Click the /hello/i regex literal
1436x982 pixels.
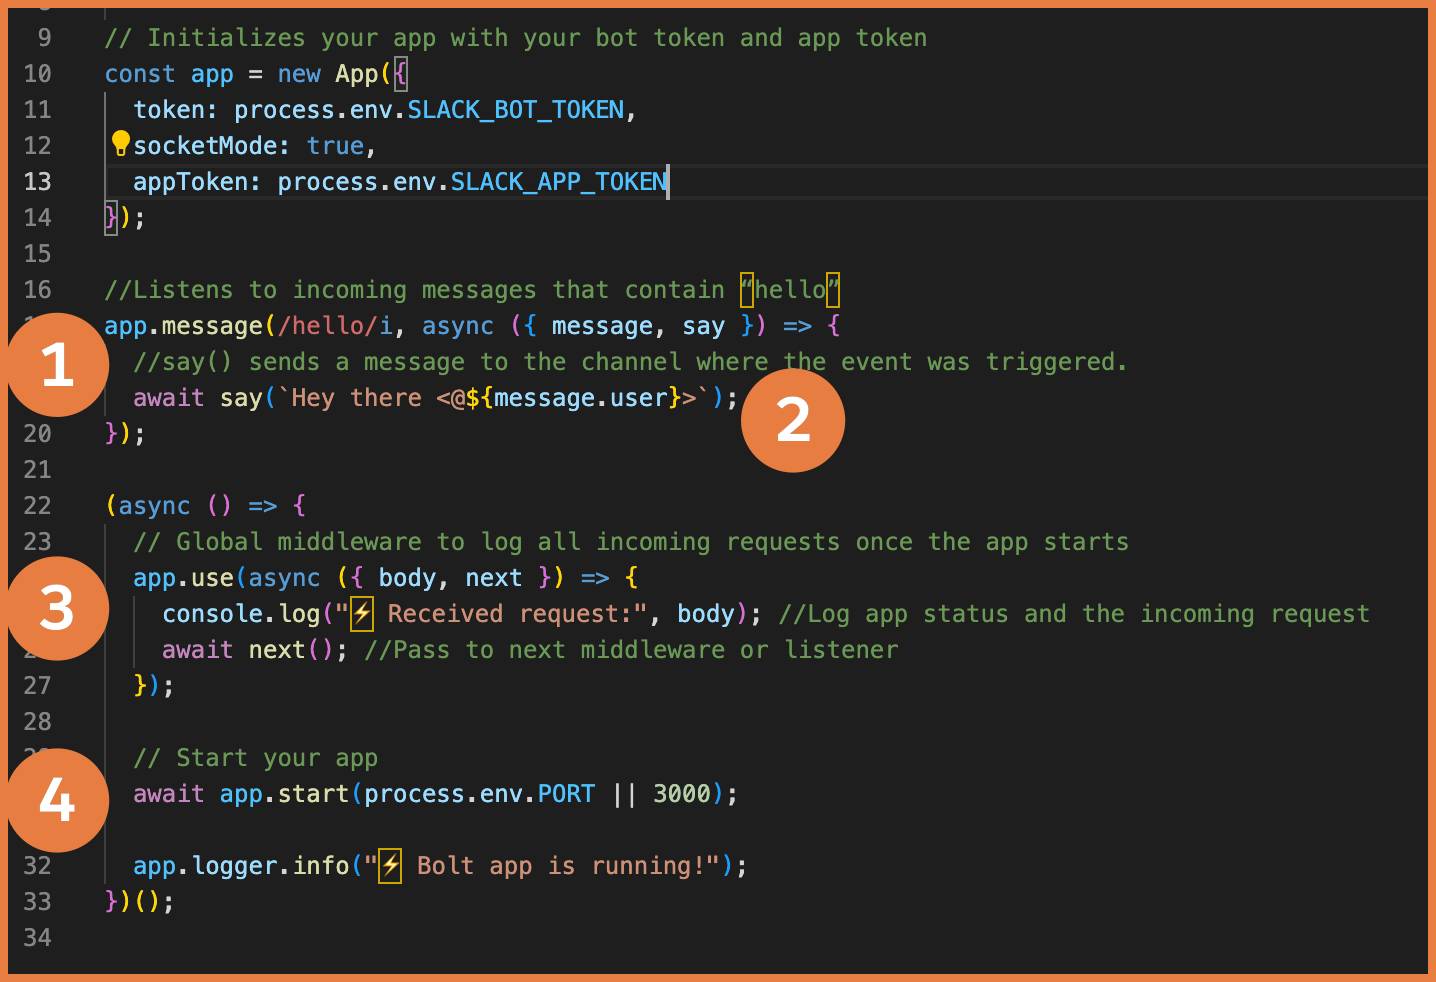[335, 326]
